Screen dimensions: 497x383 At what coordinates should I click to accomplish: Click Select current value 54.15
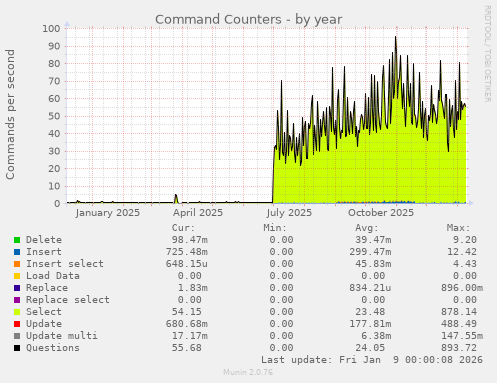[187, 312]
